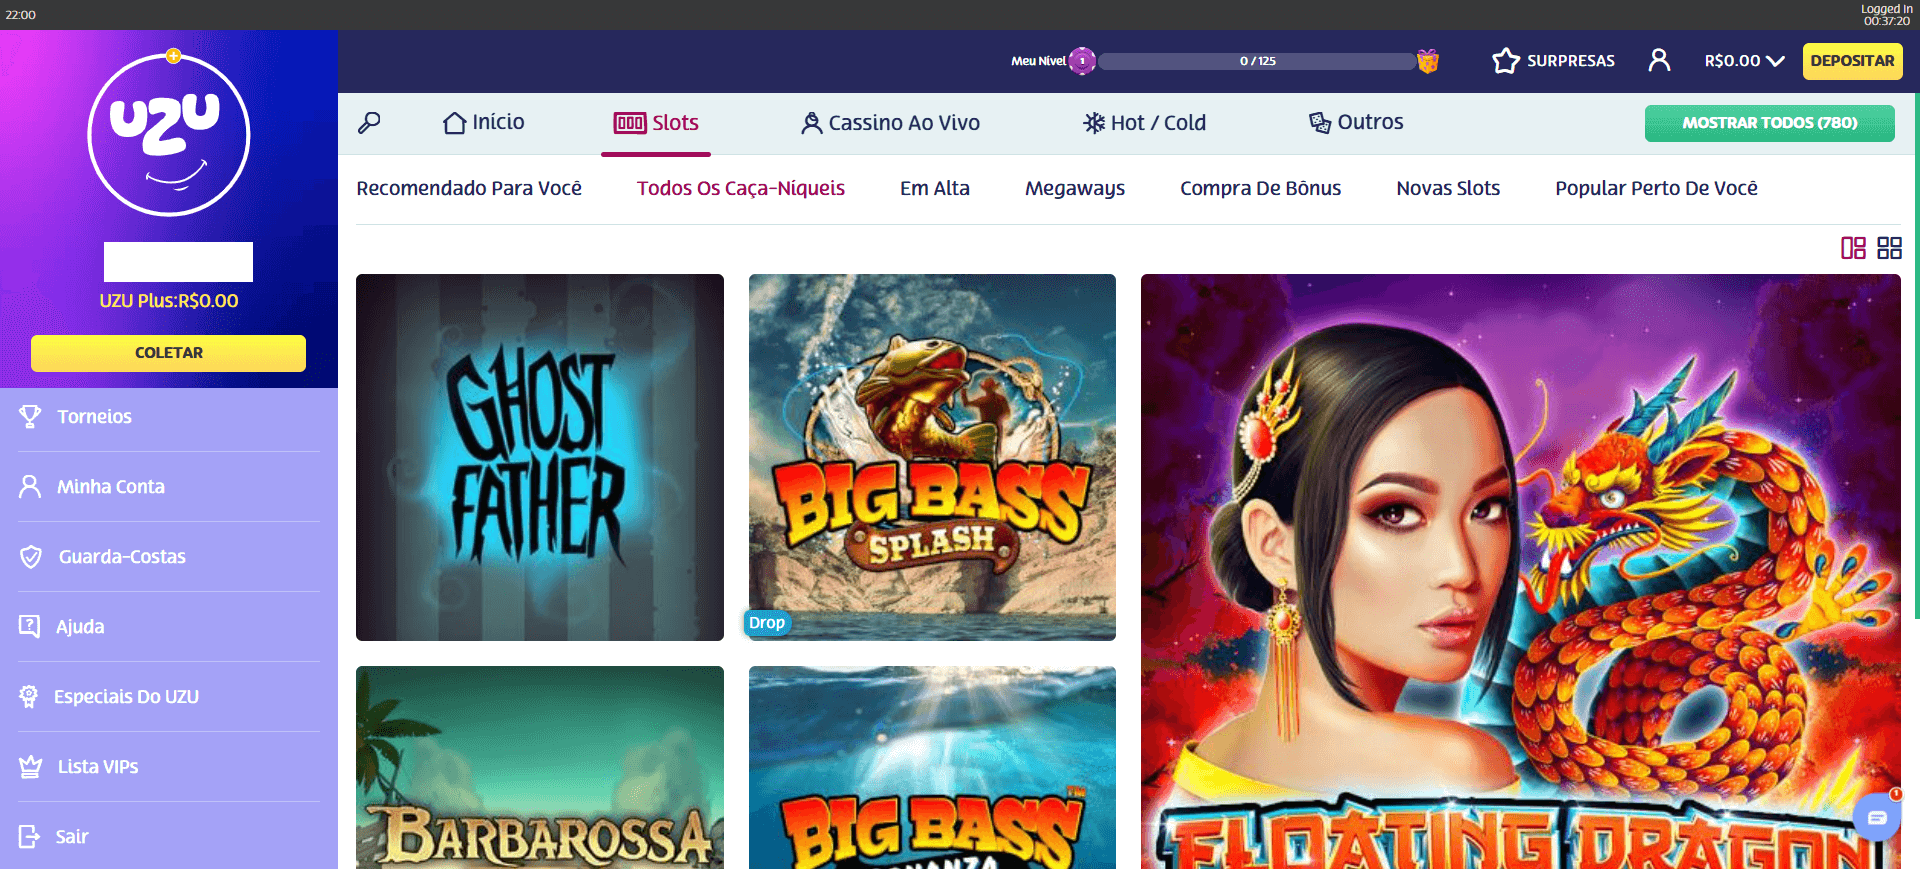
Task: Click the Início house icon
Action: click(x=455, y=123)
